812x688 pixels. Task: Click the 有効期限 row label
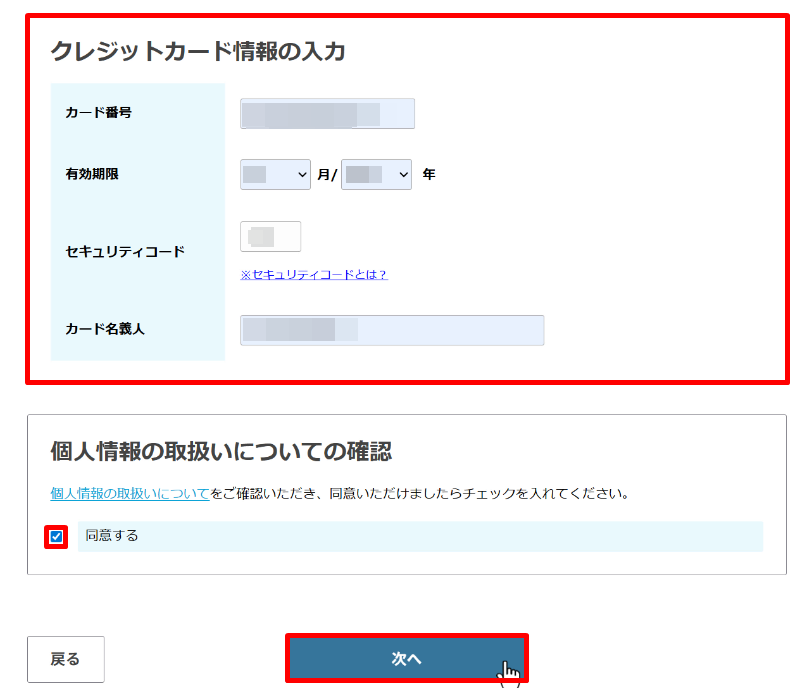pyautogui.click(x=92, y=174)
